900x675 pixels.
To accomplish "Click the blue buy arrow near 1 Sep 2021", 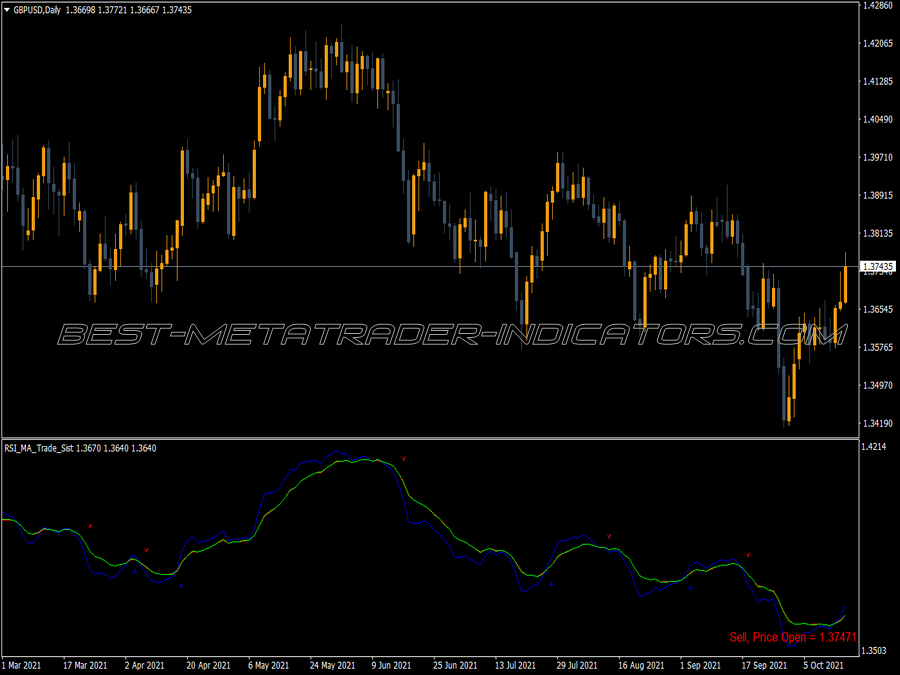I will coord(690,588).
